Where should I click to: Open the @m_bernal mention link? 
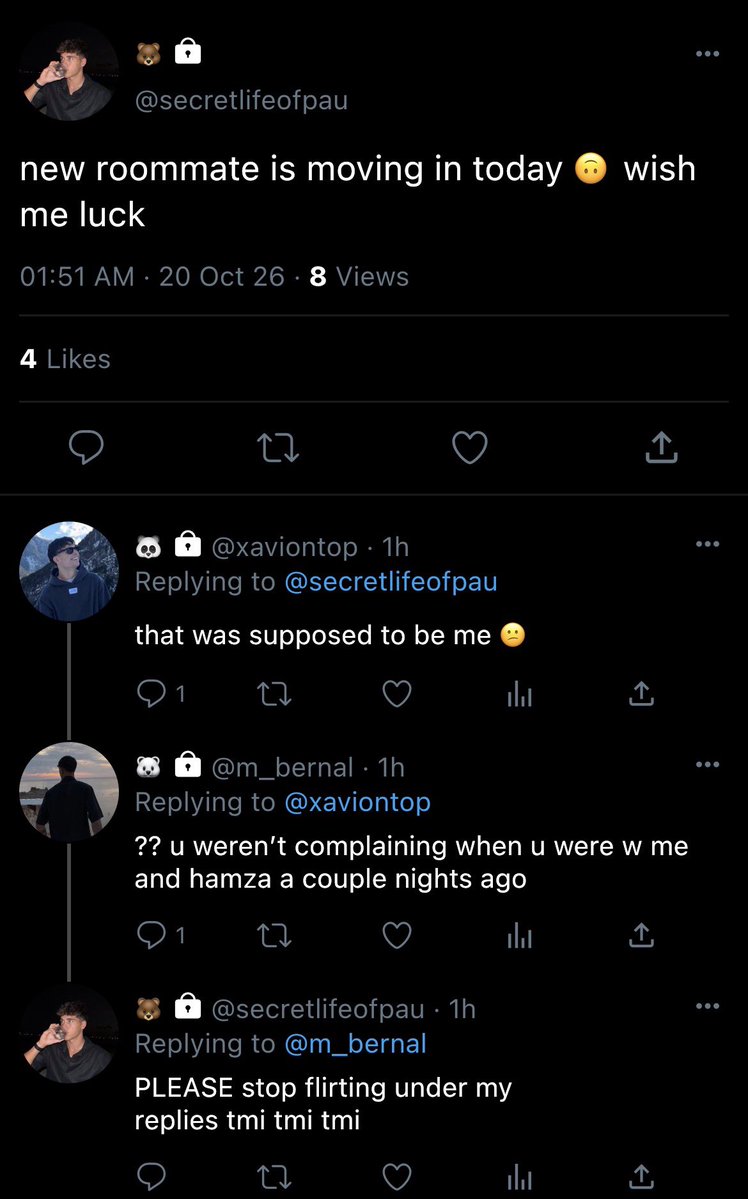(355, 1044)
